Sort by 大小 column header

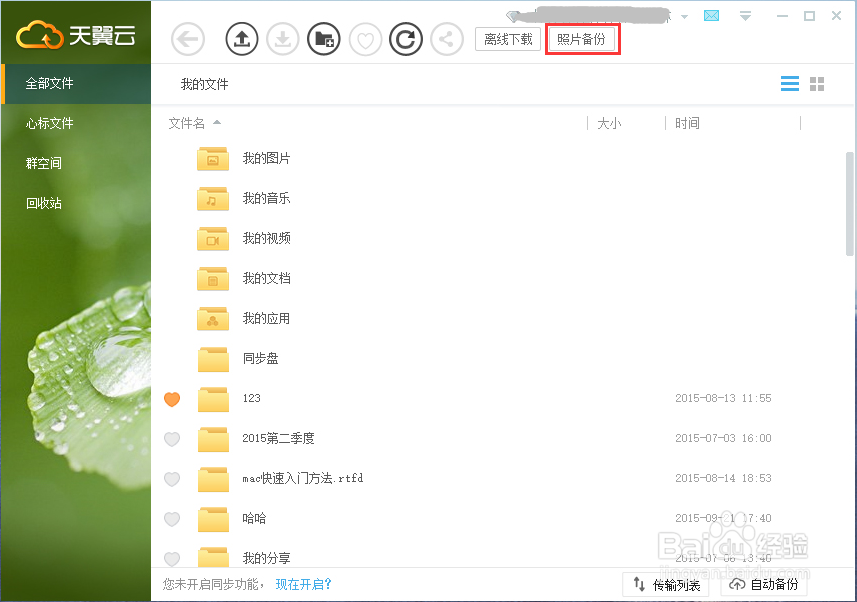click(x=609, y=124)
